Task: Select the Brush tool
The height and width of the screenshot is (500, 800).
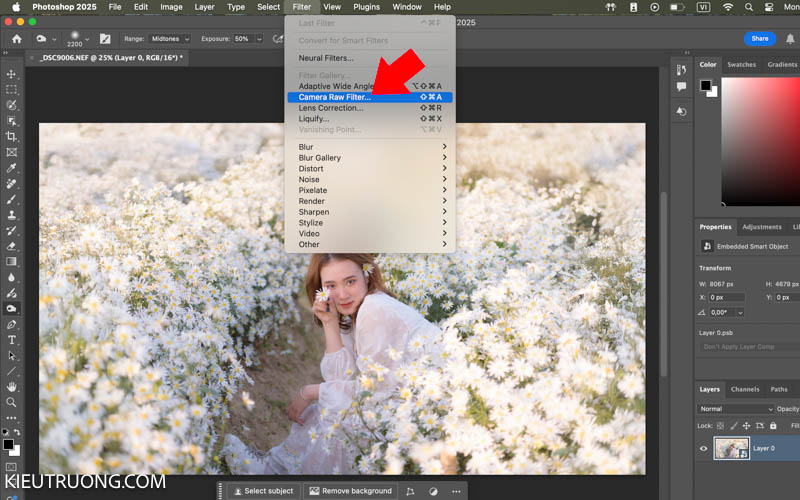Action: point(11,199)
